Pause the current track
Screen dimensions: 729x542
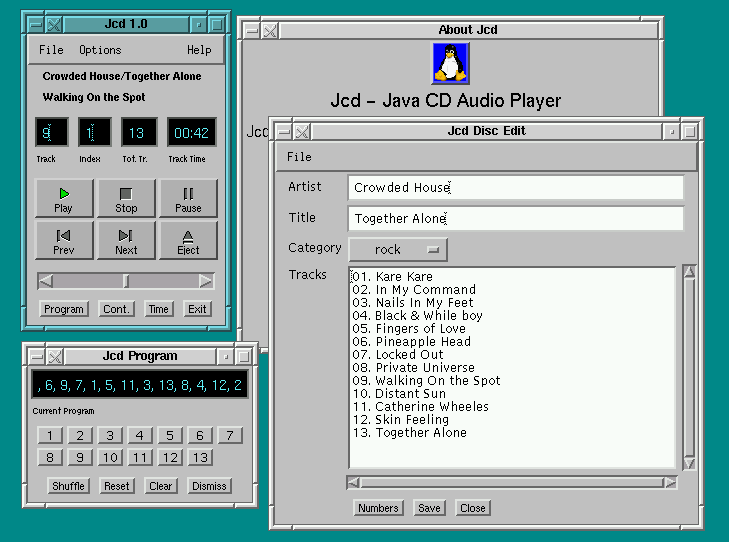click(188, 199)
